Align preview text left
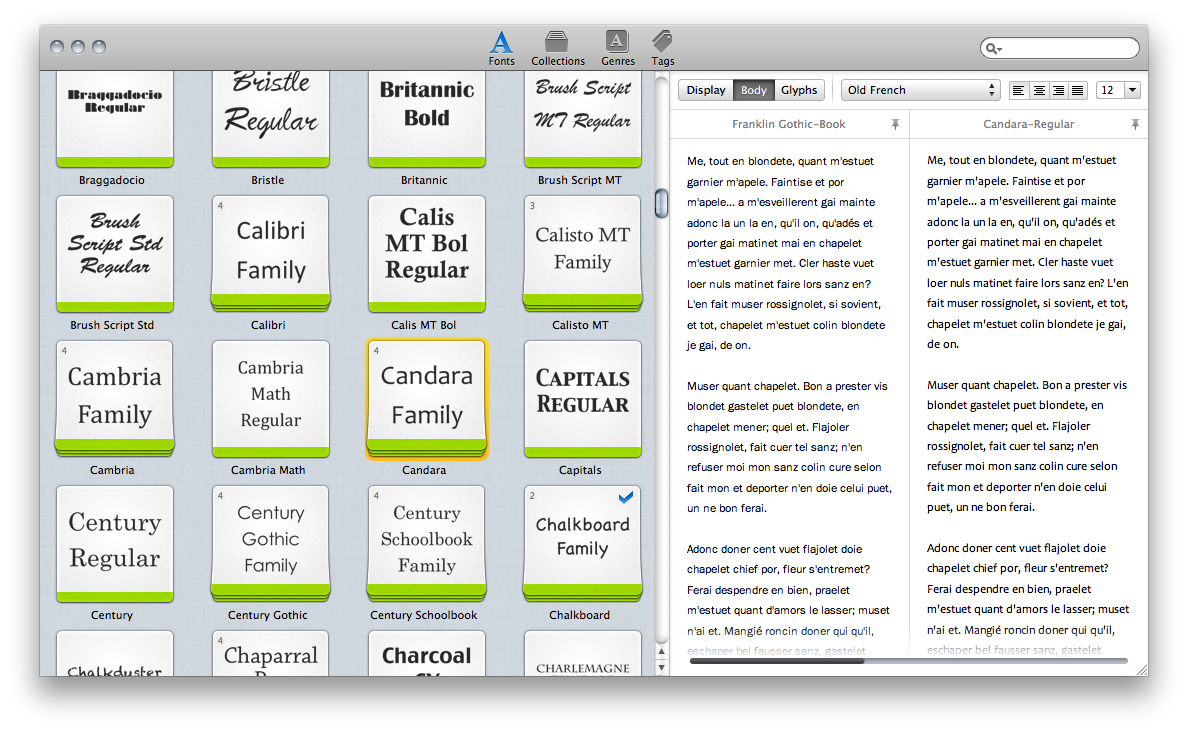Image resolution: width=1188 pixels, height=731 pixels. pos(1019,90)
